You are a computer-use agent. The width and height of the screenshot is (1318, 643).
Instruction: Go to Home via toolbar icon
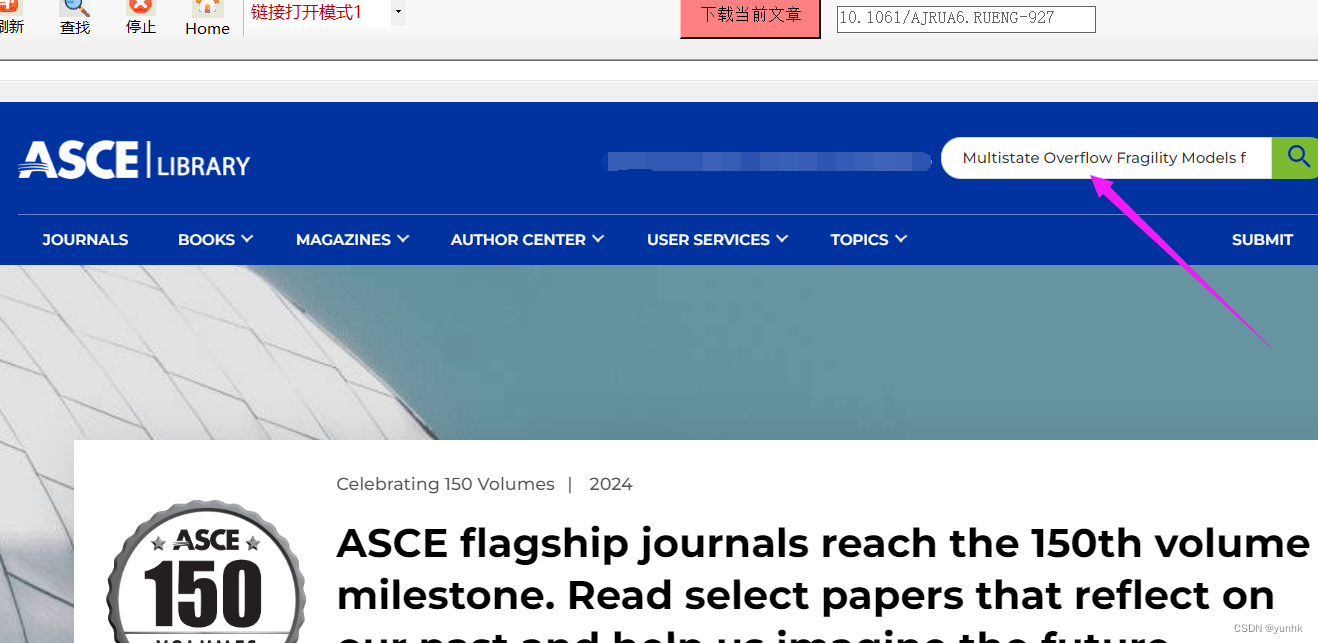tap(207, 18)
